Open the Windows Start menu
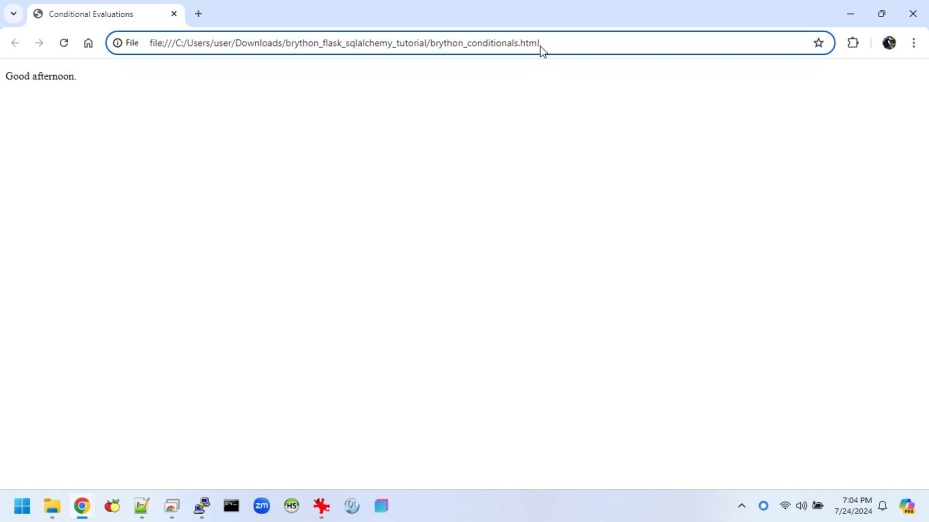Screen dimensions: 929x522 point(22,506)
